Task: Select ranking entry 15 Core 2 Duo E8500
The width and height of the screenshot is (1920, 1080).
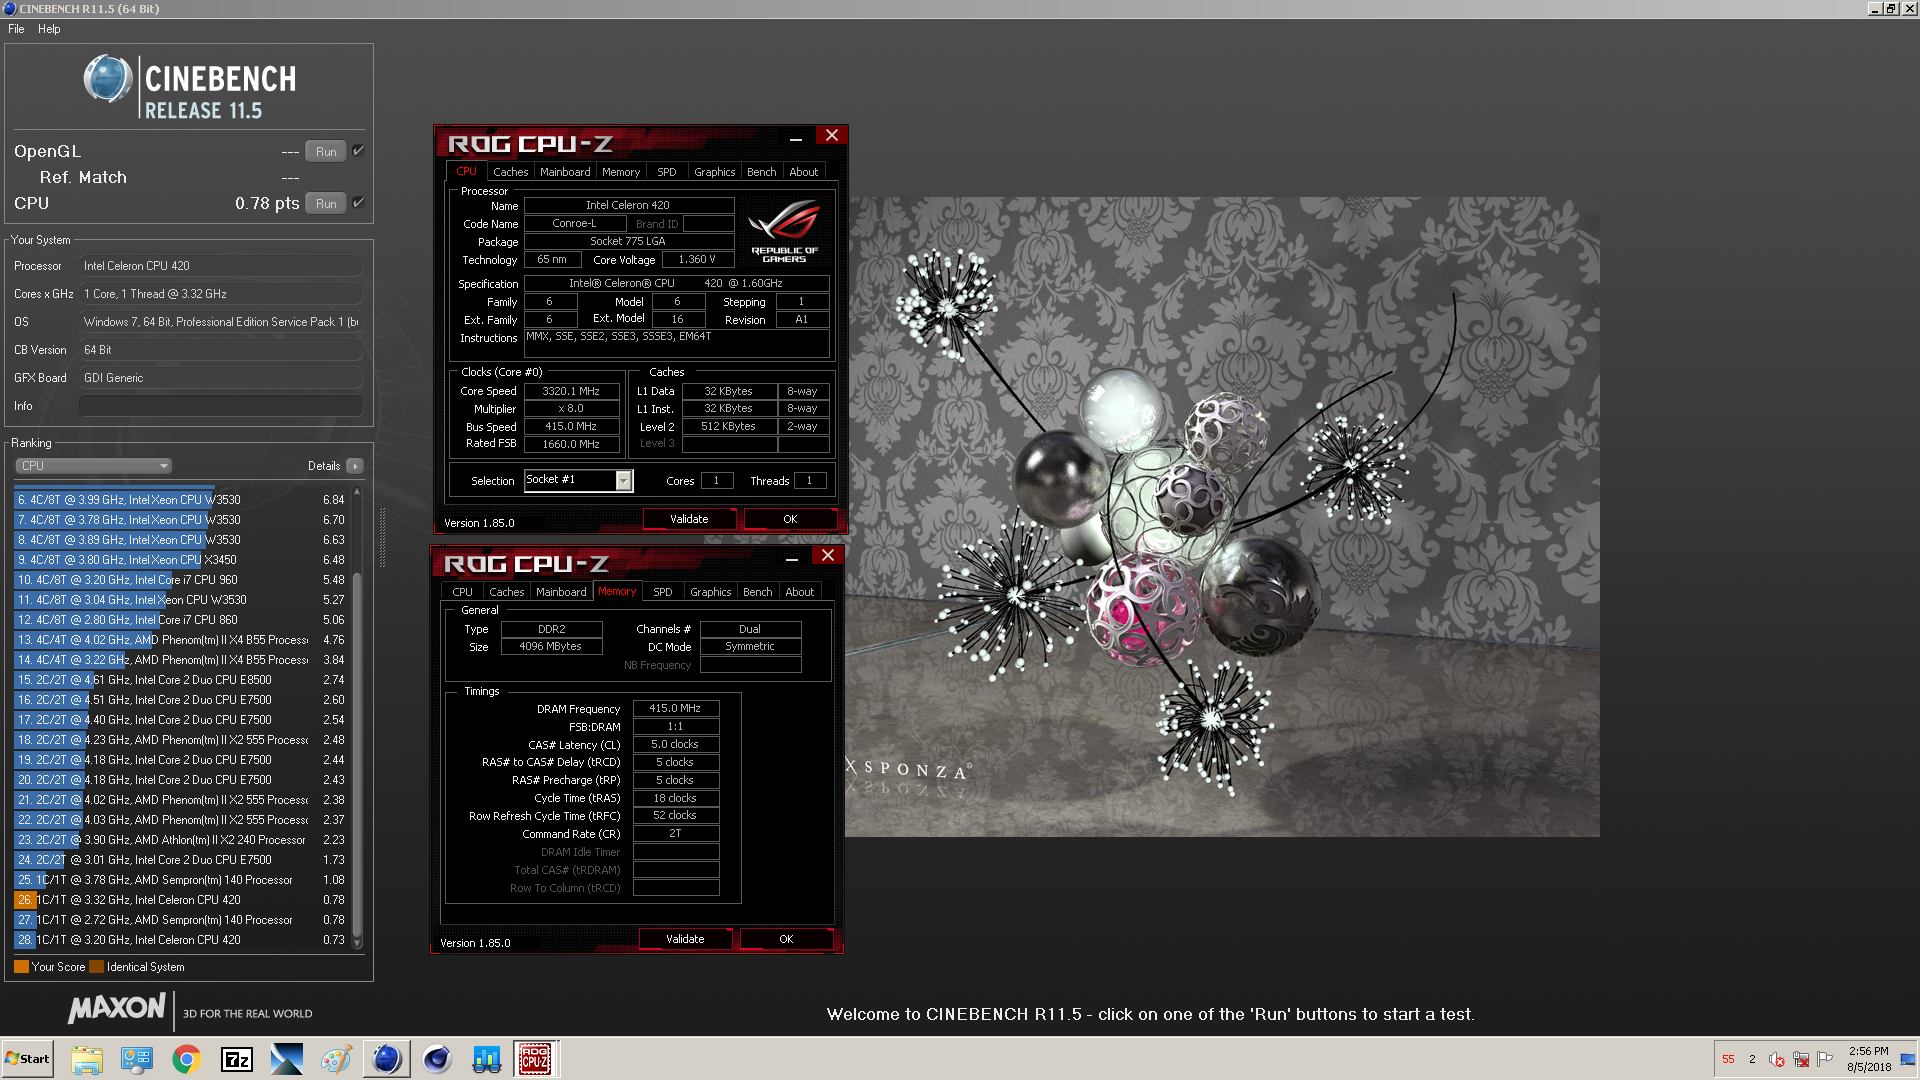Action: point(182,680)
